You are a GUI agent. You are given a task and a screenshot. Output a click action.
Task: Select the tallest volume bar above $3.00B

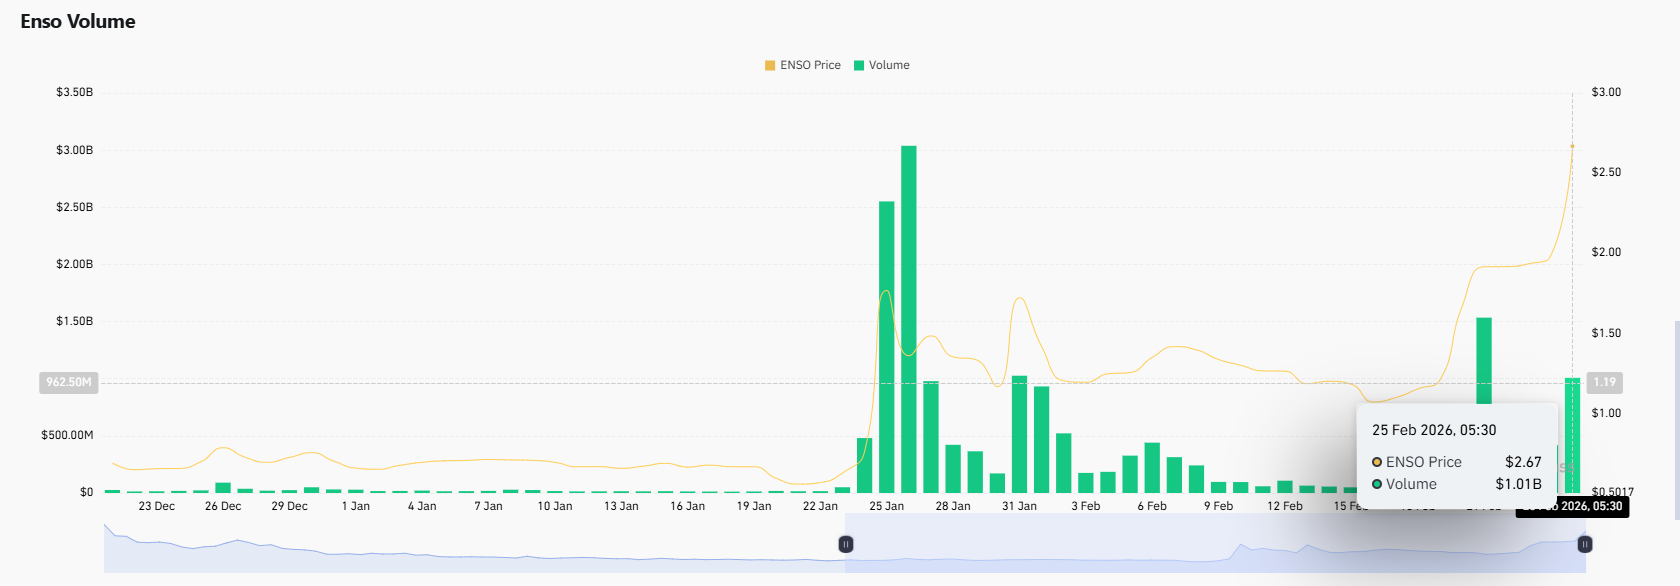(908, 320)
